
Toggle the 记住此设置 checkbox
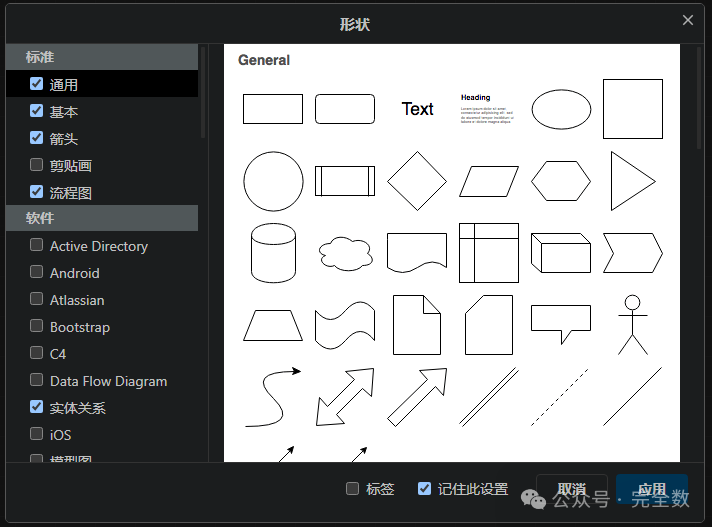(424, 489)
